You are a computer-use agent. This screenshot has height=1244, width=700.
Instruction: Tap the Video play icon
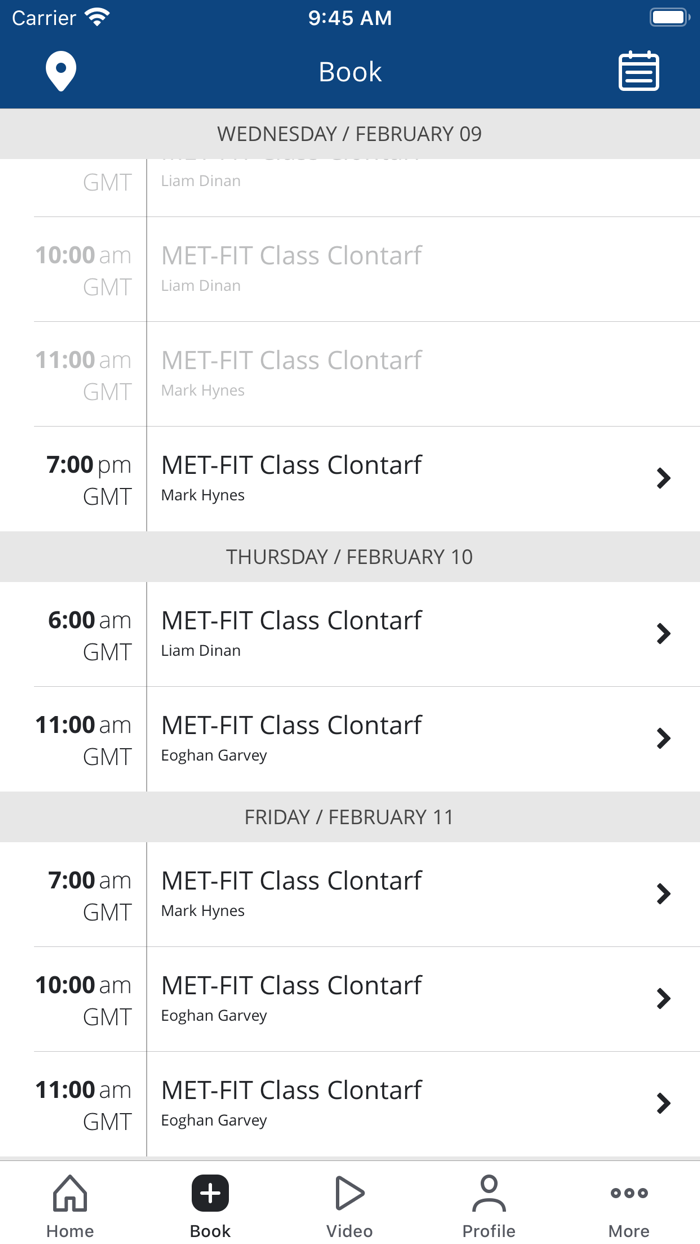tap(349, 1193)
